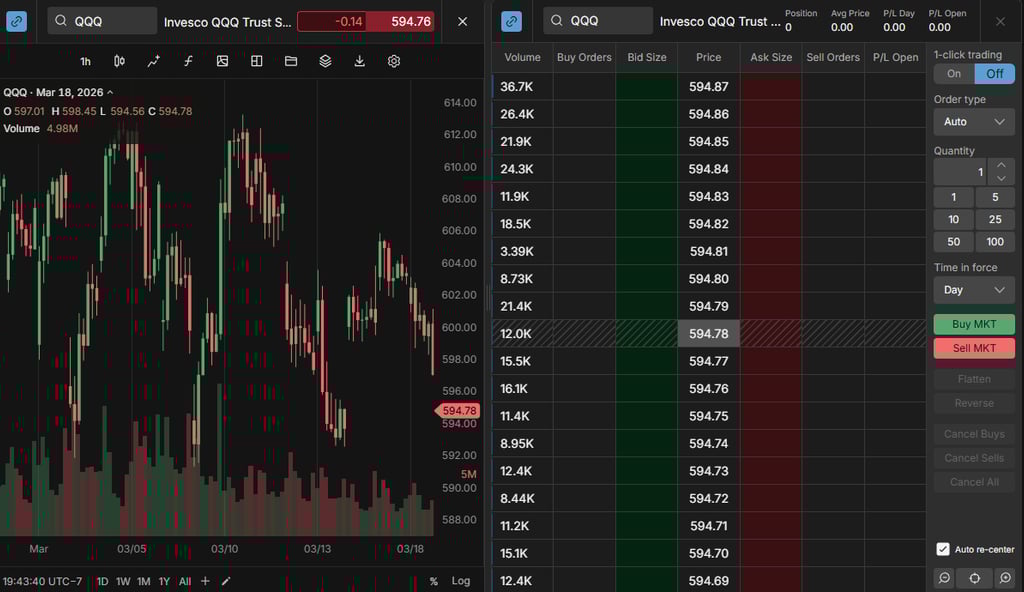Set quantity preset to 50

(953, 242)
